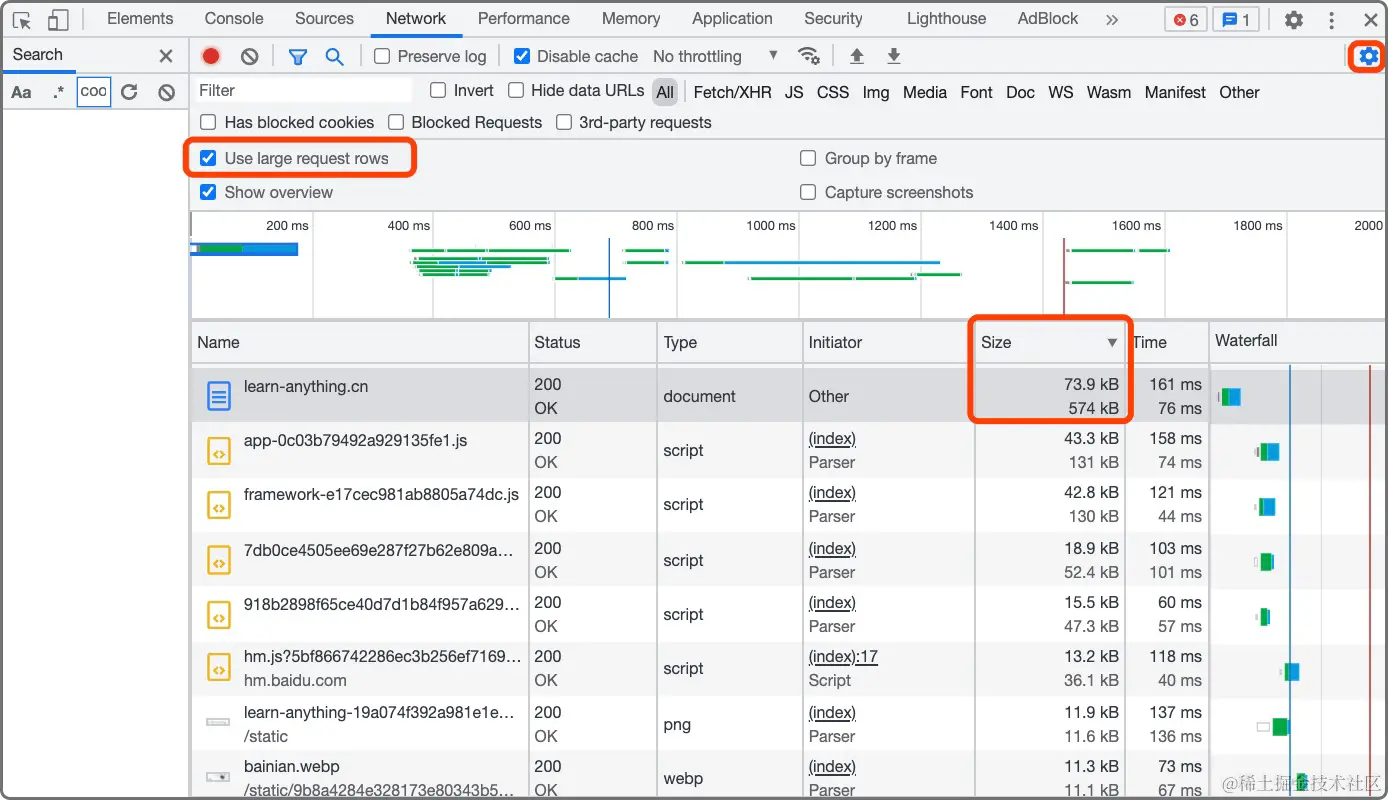Open the DevTools three-dot customize menu

point(1331,20)
